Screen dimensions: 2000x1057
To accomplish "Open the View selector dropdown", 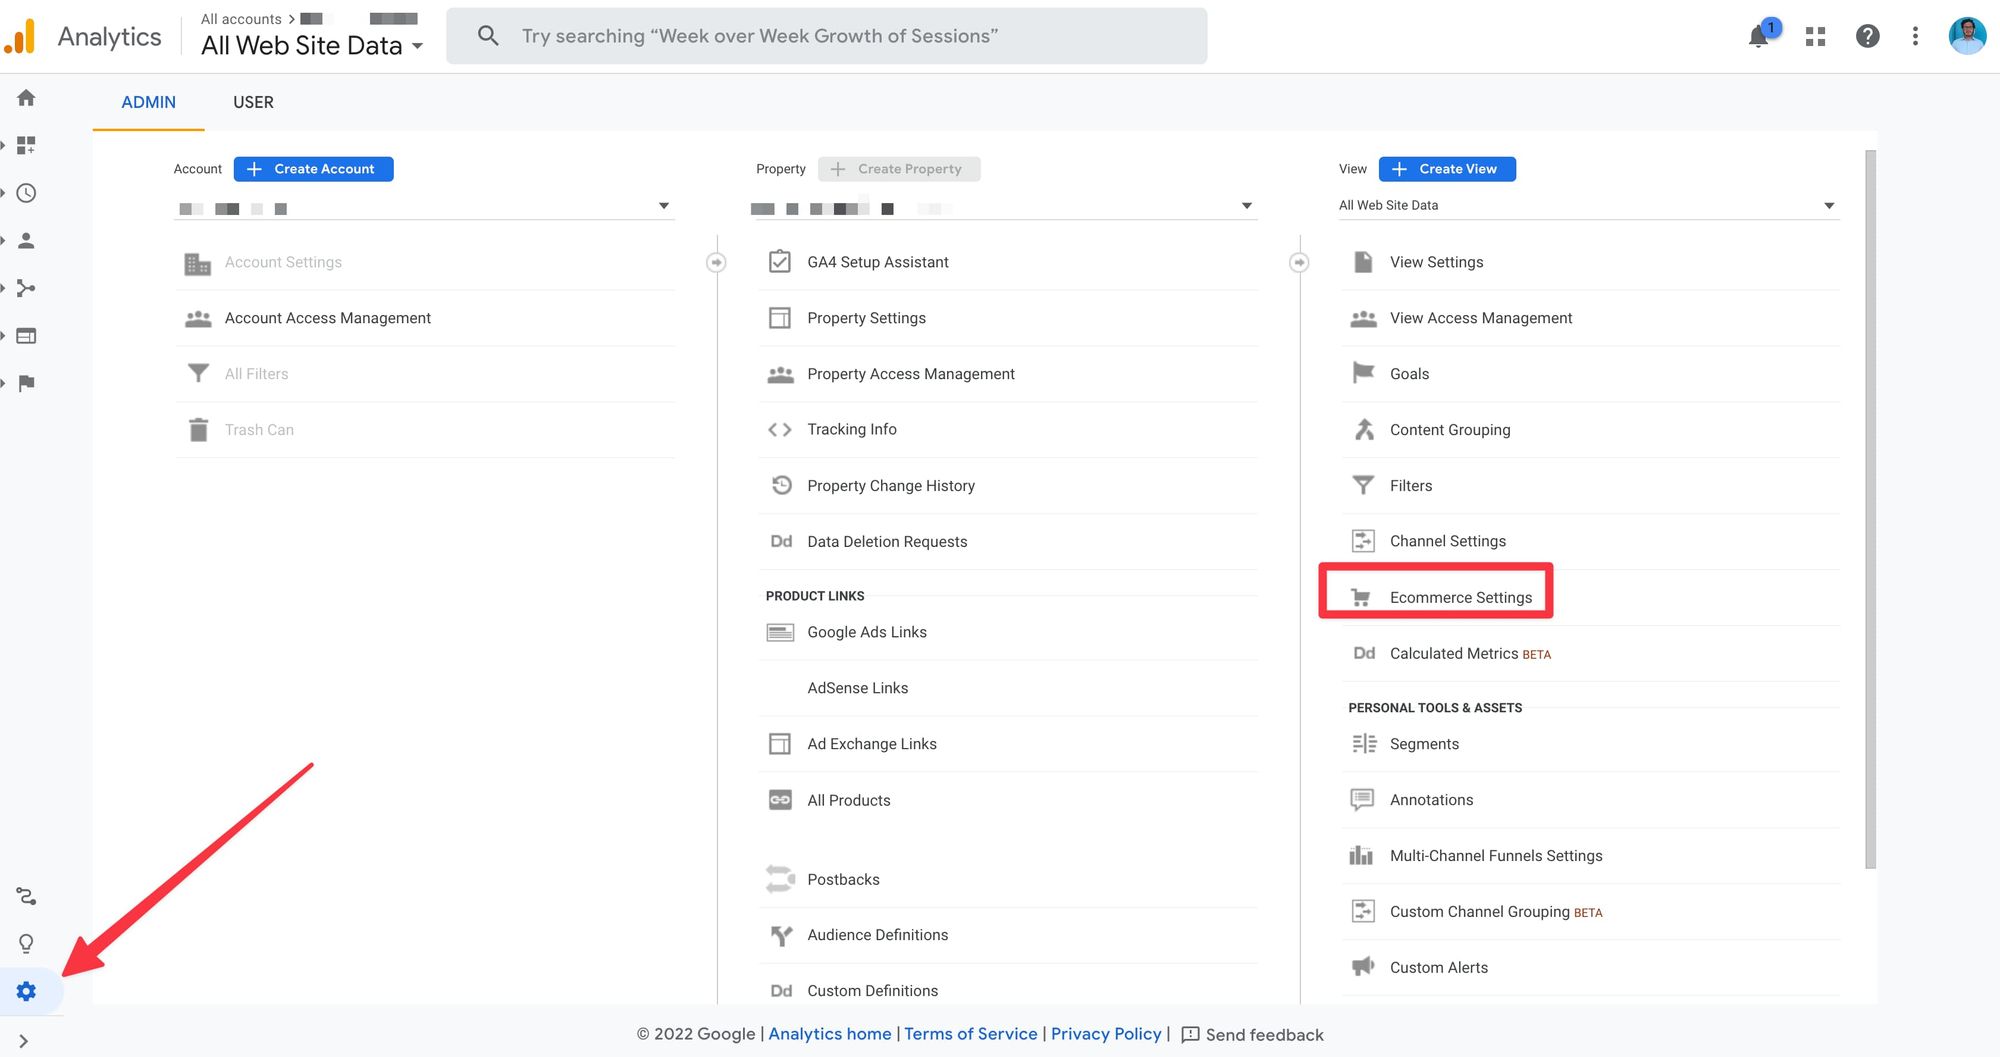I will (1588, 206).
